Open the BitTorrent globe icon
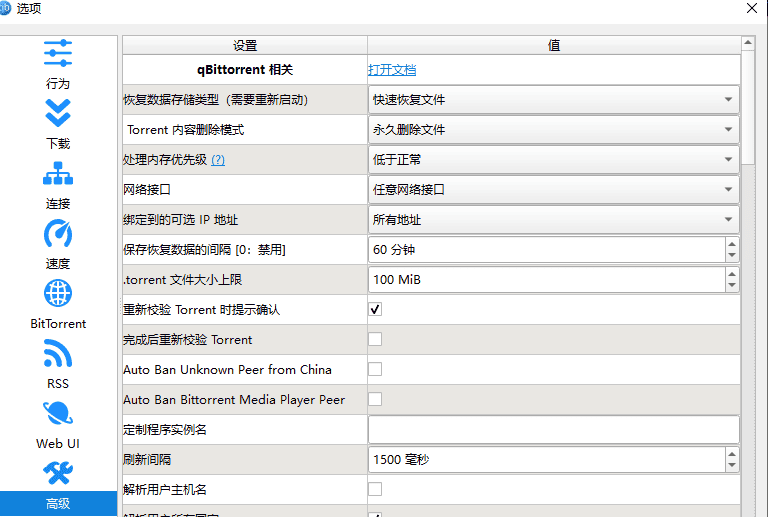 [x=58, y=294]
